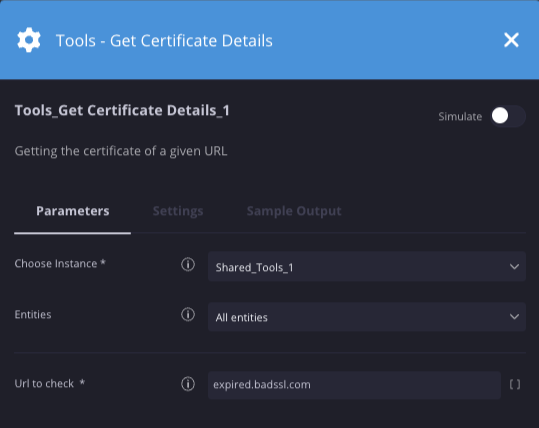View the Sample Output tab
Image resolution: width=539 pixels, height=428 pixels.
pyautogui.click(x=294, y=211)
